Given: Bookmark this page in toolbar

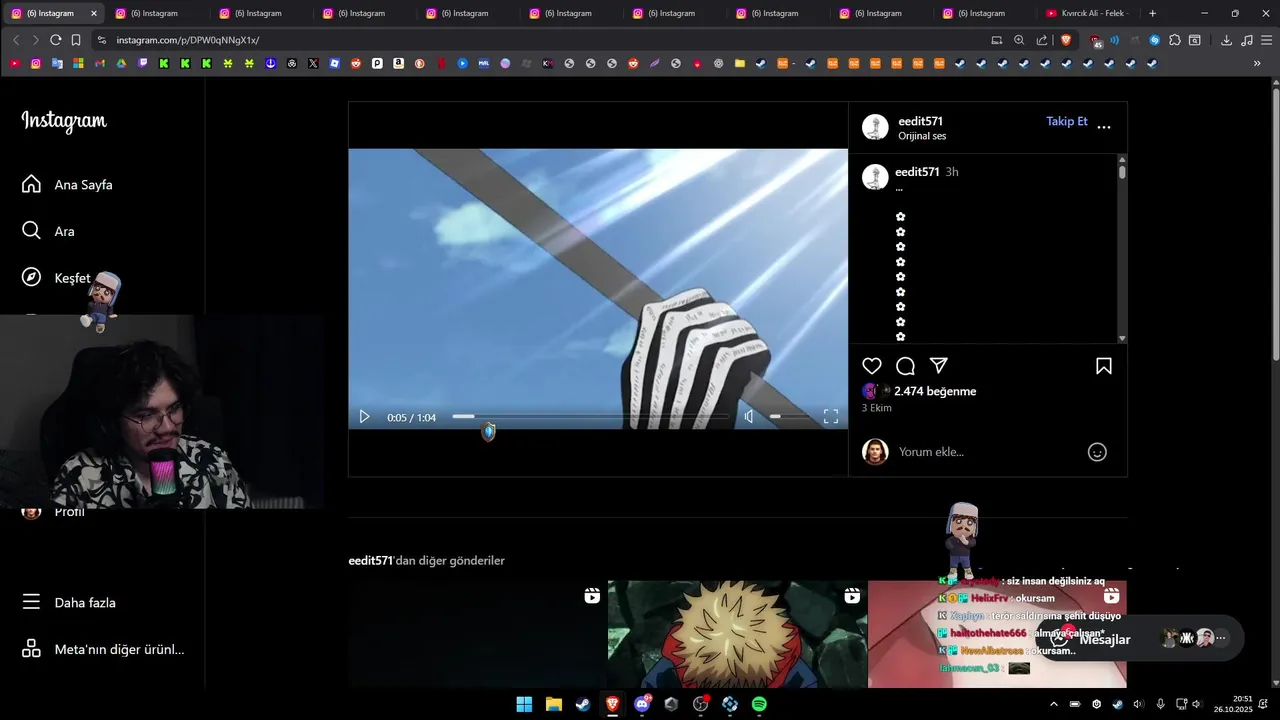Looking at the screenshot, I should (76, 40).
